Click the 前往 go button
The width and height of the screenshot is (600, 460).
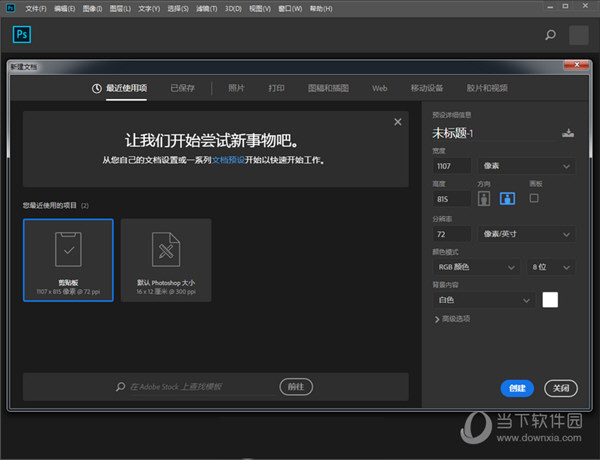(x=296, y=387)
